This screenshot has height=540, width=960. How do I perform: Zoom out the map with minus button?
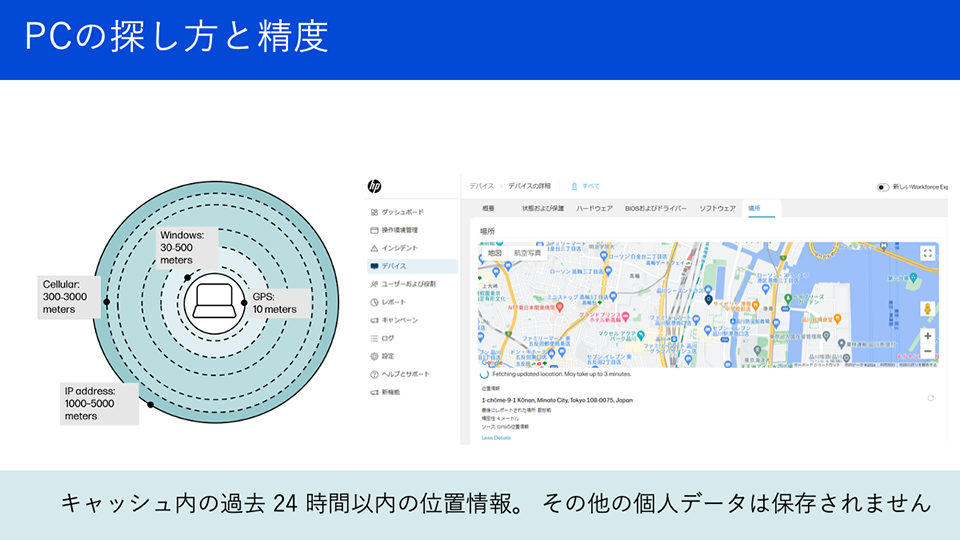tap(928, 351)
